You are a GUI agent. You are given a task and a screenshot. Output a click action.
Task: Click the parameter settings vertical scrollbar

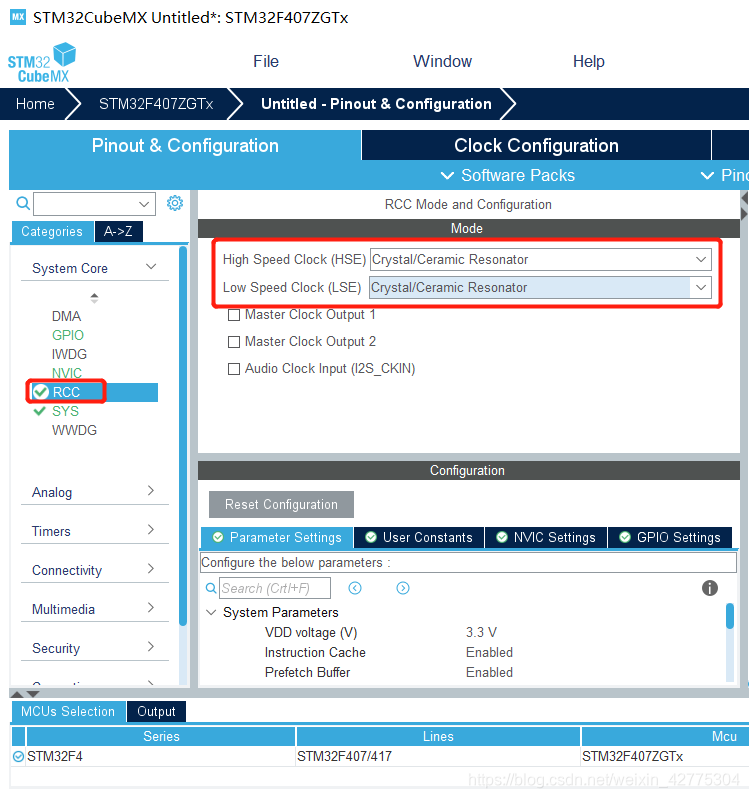[730, 616]
